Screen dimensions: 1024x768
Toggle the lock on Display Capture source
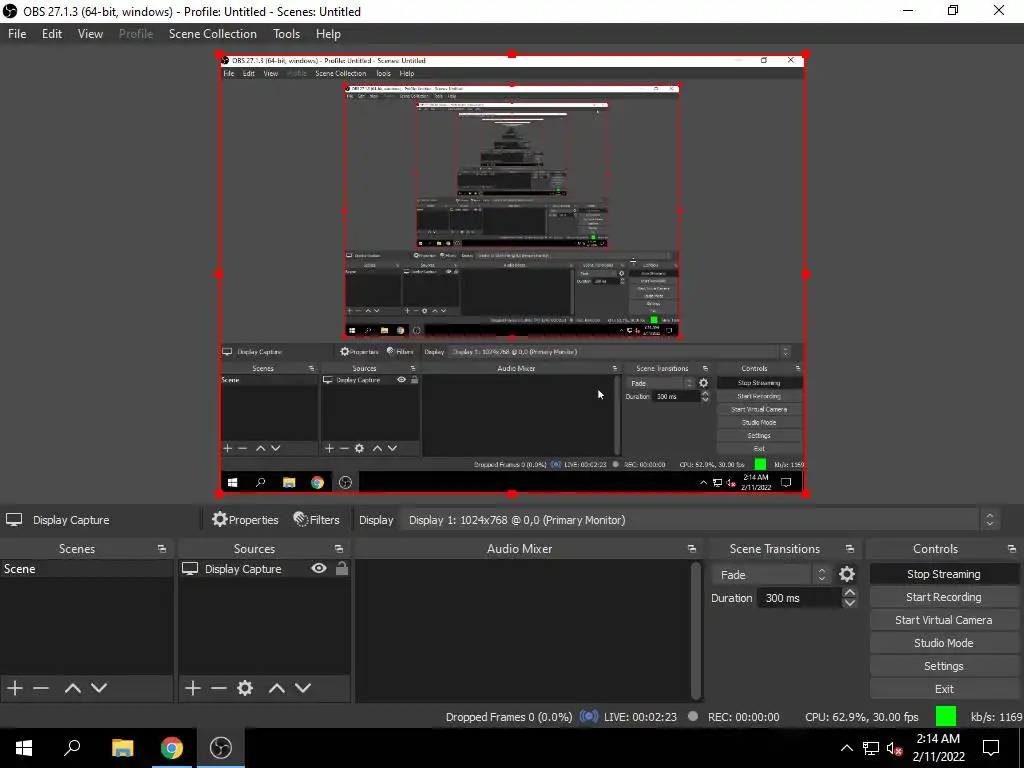[x=342, y=568]
